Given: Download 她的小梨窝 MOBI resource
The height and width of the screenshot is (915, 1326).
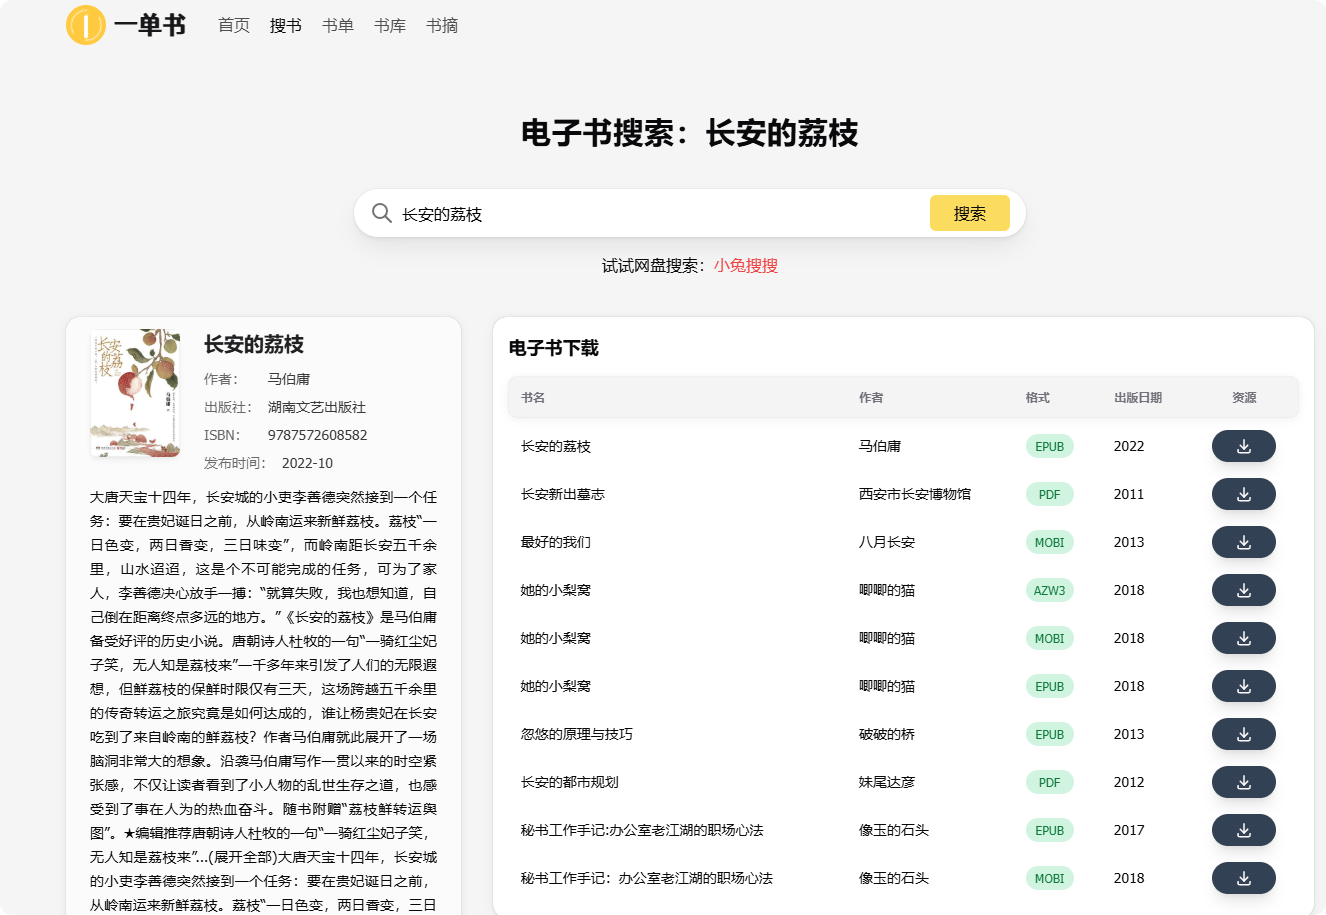Looking at the screenshot, I should 1243,638.
